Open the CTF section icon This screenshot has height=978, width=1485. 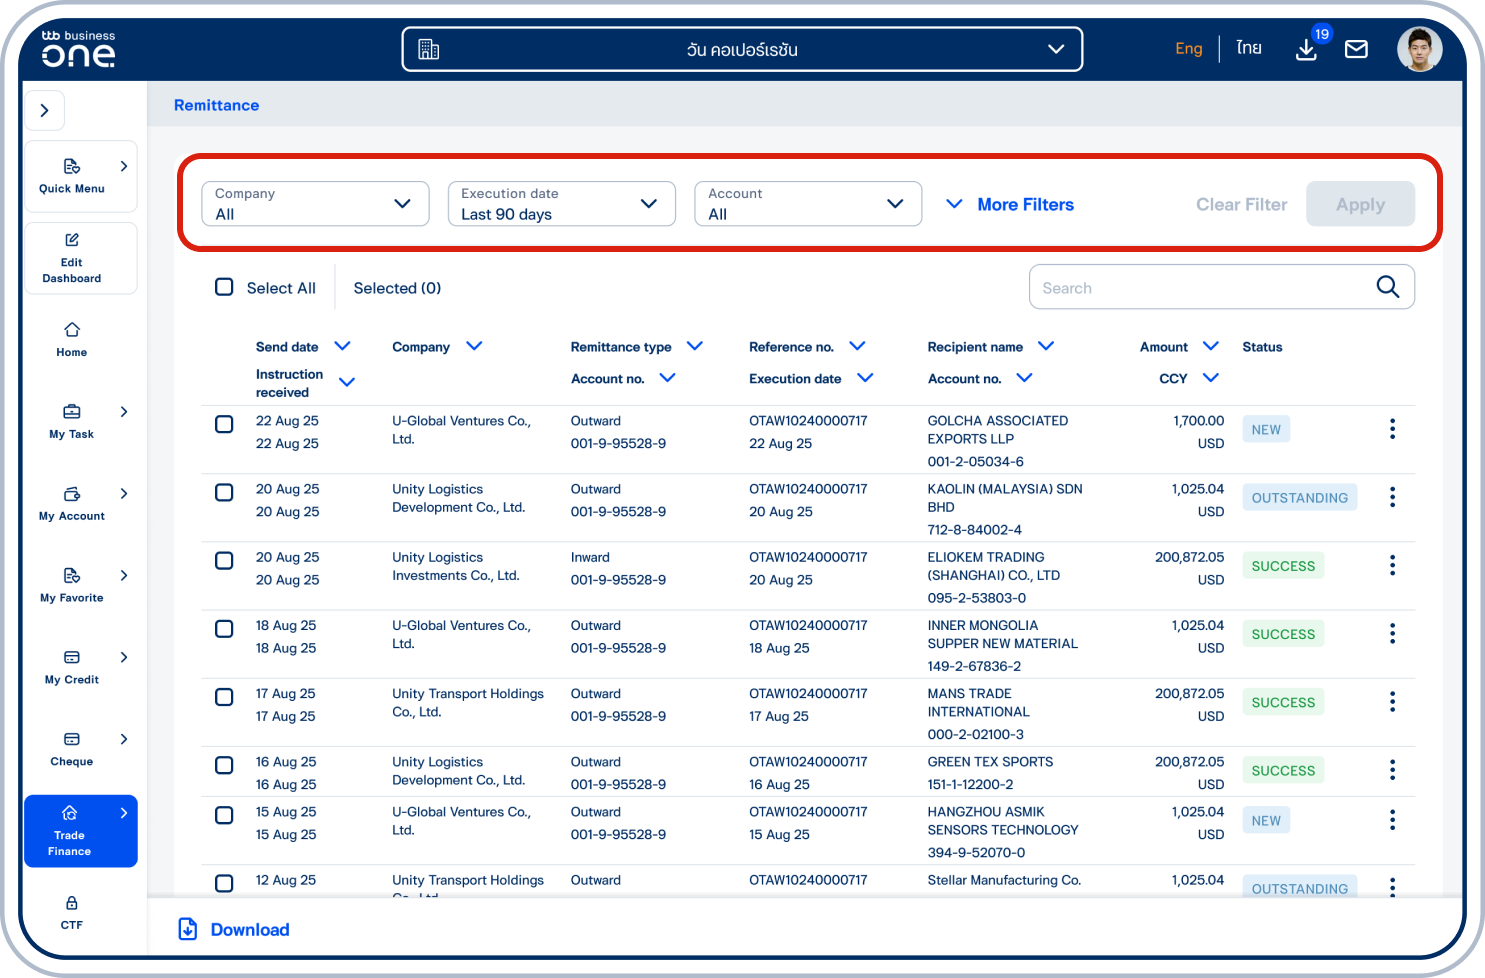[x=71, y=902]
